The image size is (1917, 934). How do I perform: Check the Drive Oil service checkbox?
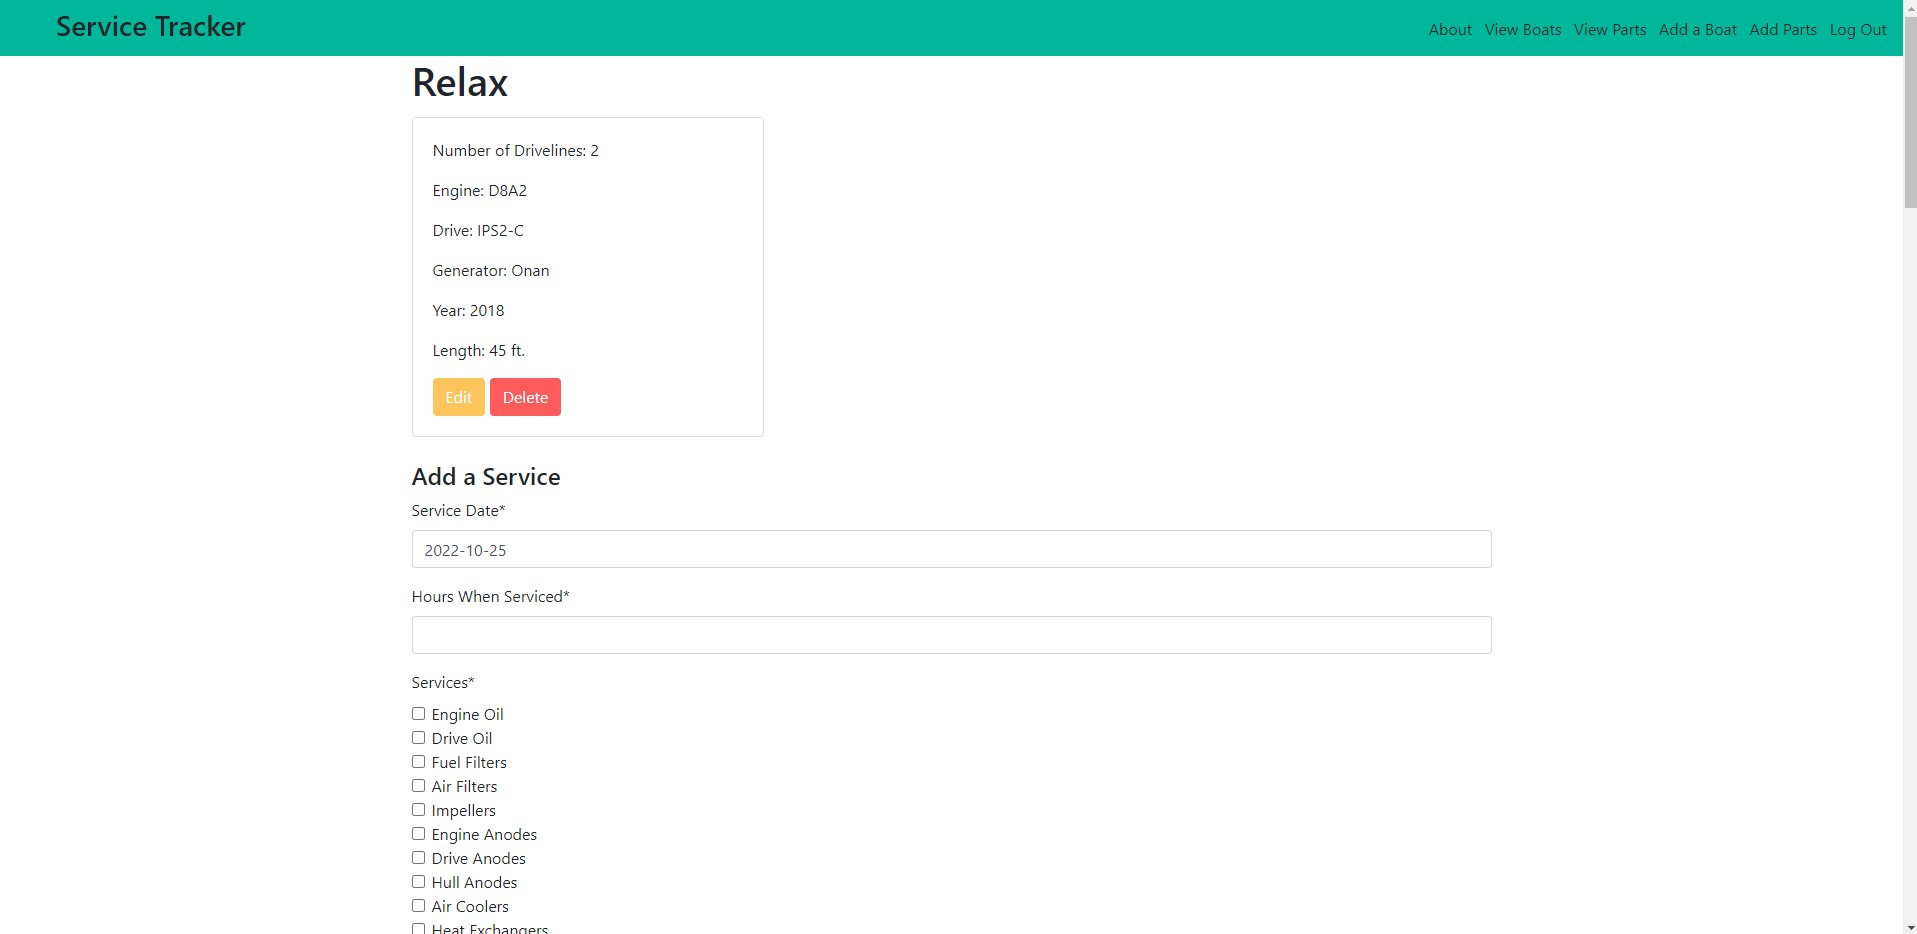[417, 737]
